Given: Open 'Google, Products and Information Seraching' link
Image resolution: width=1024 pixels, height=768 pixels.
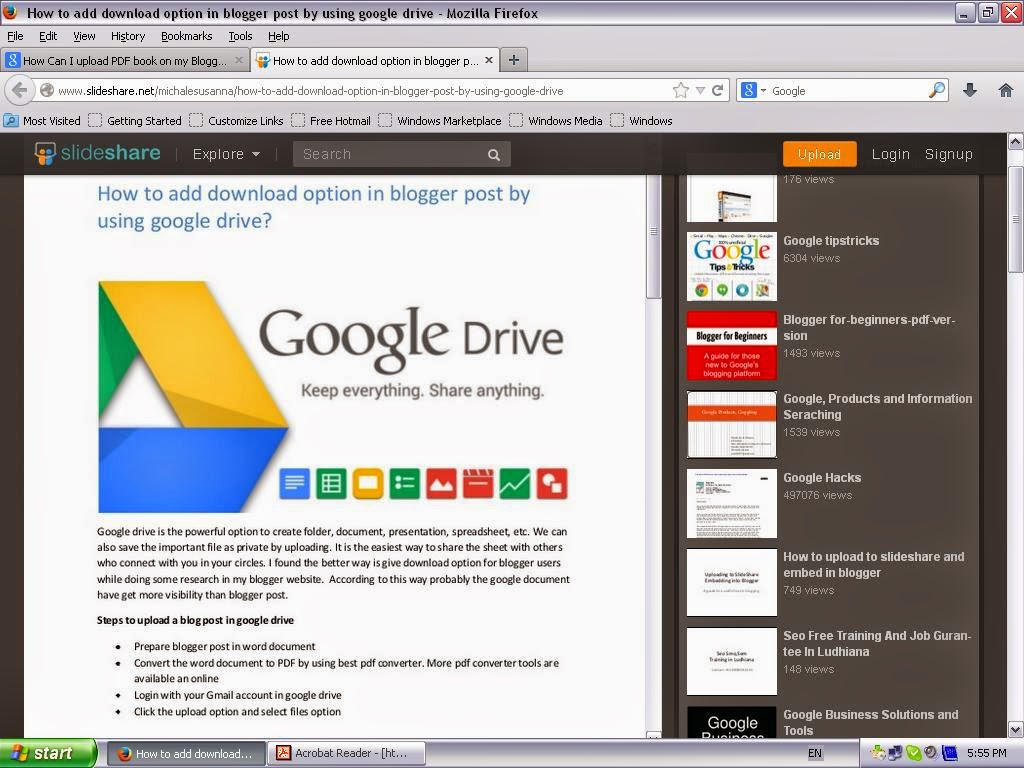Looking at the screenshot, I should [877, 406].
